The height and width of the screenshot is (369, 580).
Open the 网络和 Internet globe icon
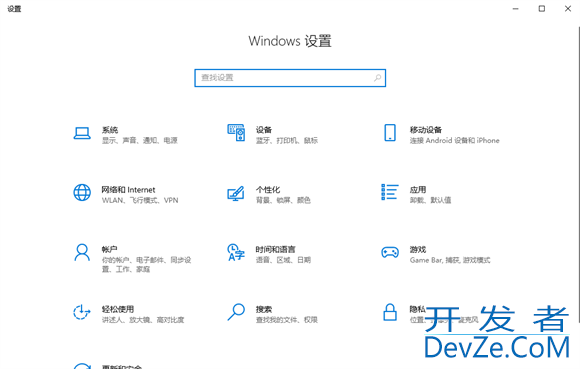[82, 193]
